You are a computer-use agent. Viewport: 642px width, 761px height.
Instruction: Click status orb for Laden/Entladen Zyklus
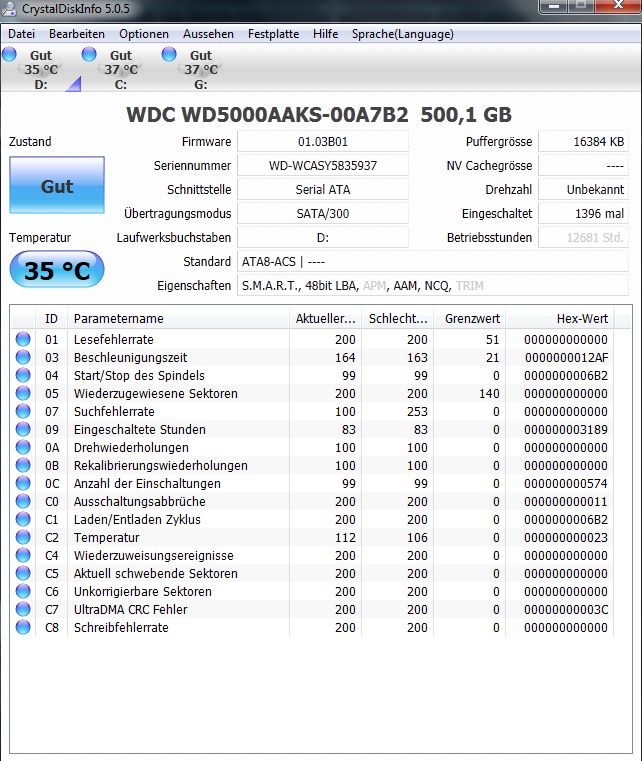[x=23, y=519]
